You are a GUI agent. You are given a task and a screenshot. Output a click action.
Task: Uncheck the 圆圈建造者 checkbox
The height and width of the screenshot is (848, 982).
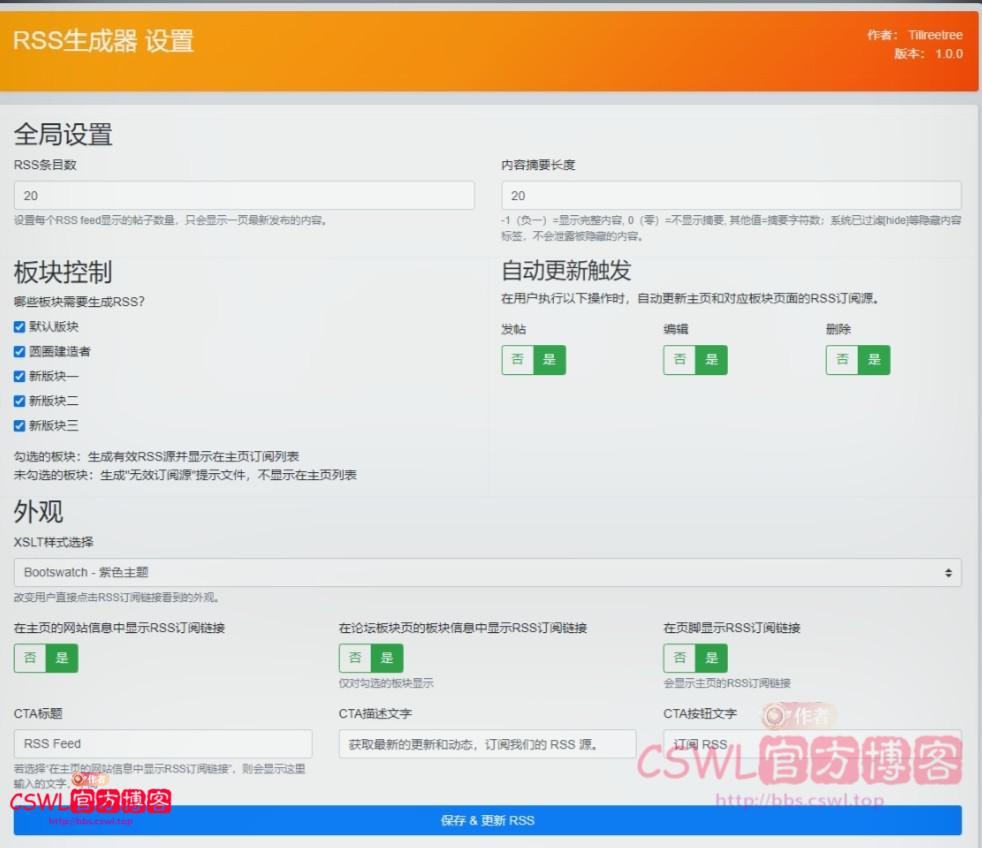point(18,351)
